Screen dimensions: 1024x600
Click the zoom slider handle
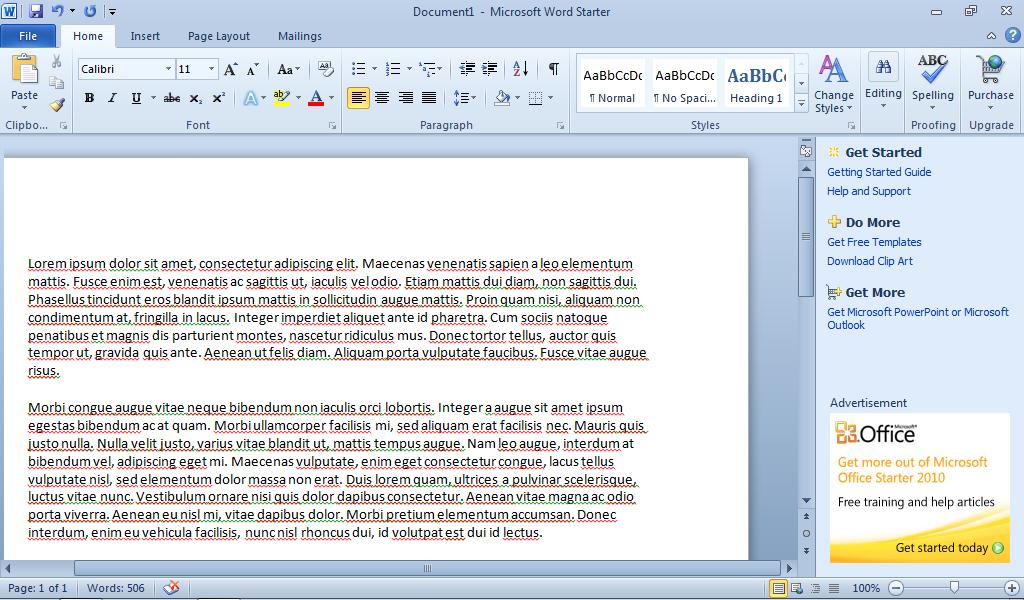click(954, 588)
